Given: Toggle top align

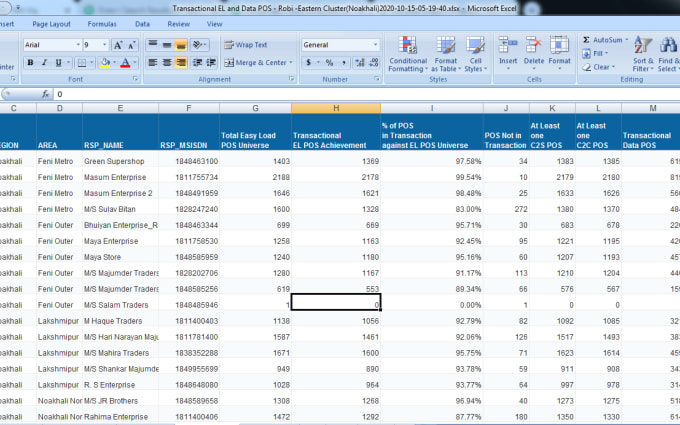Looking at the screenshot, I should [x=153, y=45].
